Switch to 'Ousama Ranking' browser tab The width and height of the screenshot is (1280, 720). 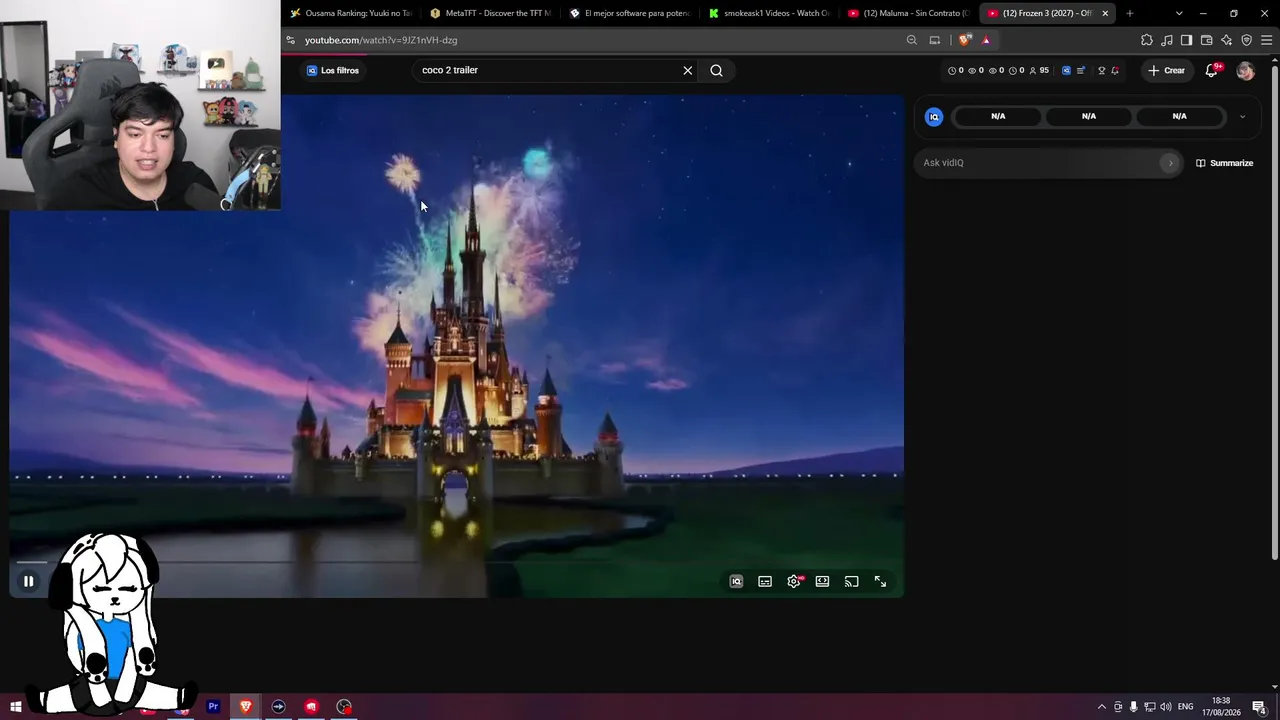[350, 13]
